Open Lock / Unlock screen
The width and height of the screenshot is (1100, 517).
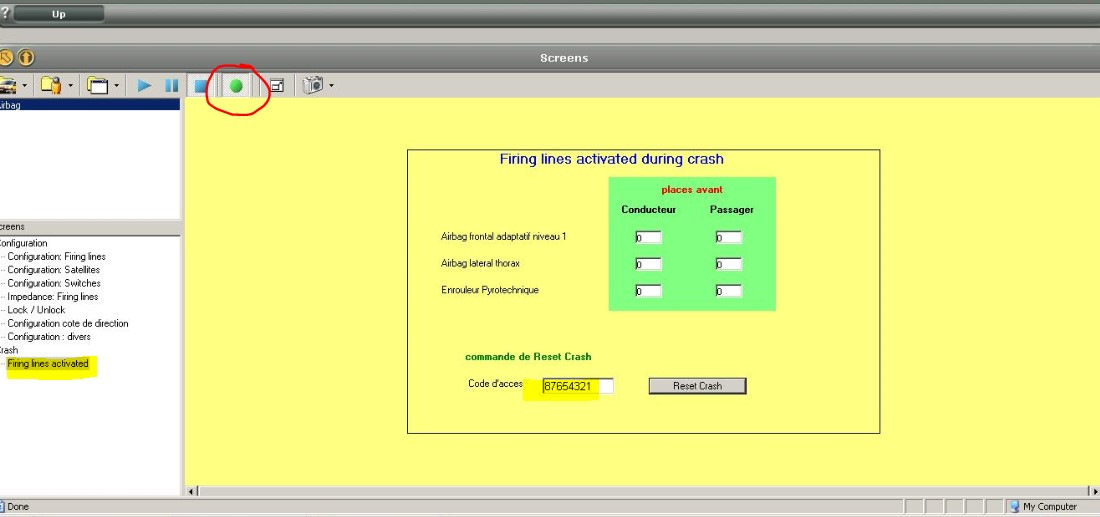(36, 310)
